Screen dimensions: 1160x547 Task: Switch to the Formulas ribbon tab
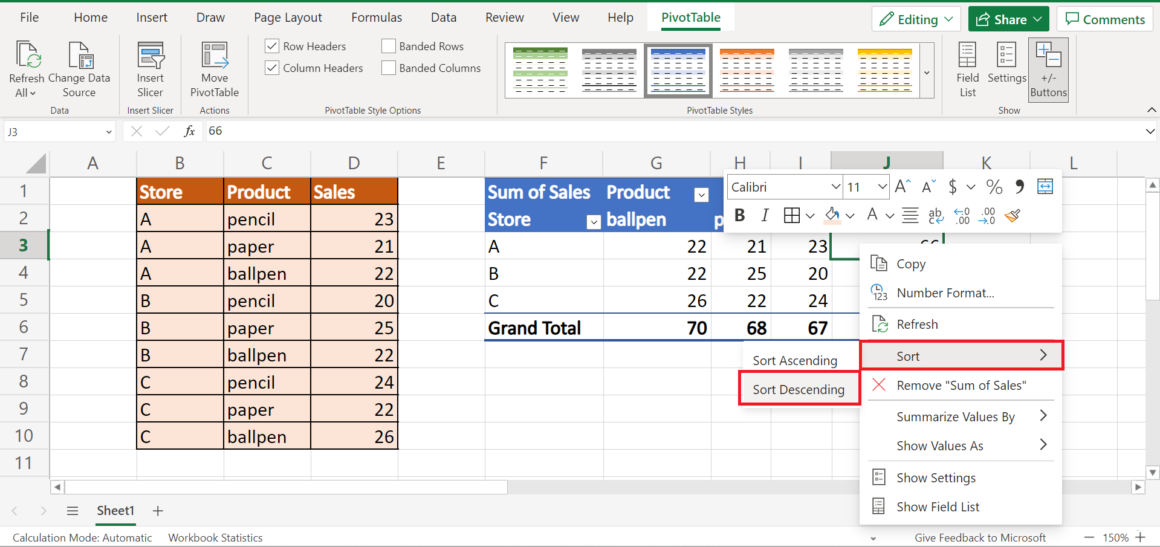point(376,18)
